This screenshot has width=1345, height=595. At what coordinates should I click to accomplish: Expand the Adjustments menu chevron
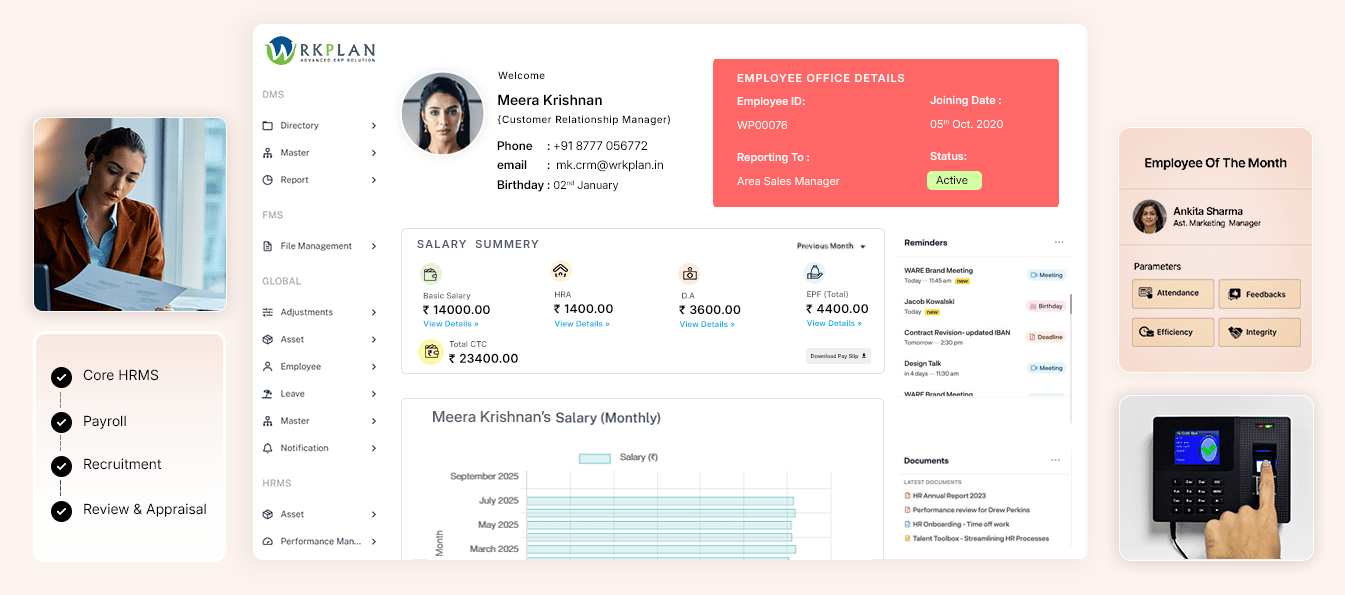pos(374,313)
